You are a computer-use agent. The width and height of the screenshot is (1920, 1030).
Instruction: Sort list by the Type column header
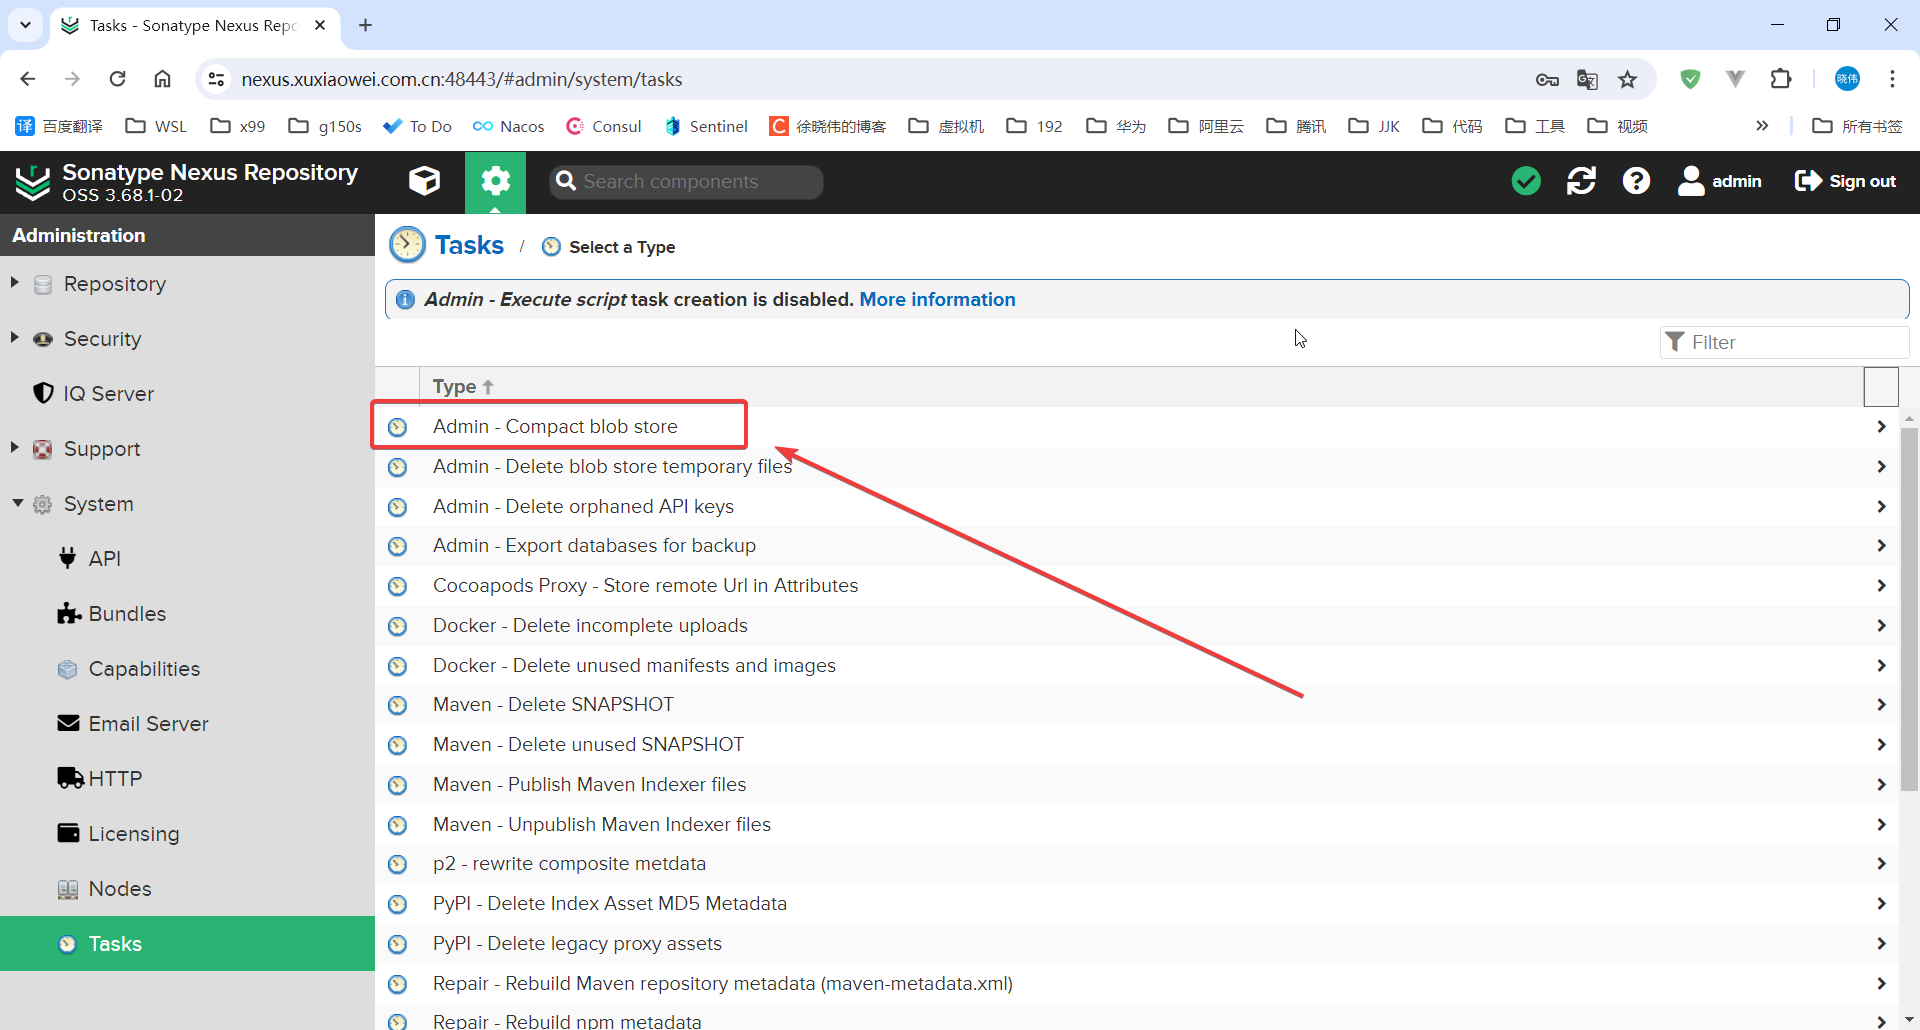click(x=455, y=386)
